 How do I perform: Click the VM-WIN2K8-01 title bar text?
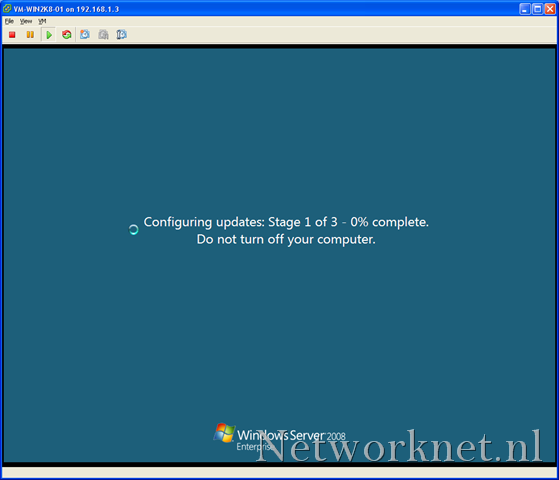66,9
